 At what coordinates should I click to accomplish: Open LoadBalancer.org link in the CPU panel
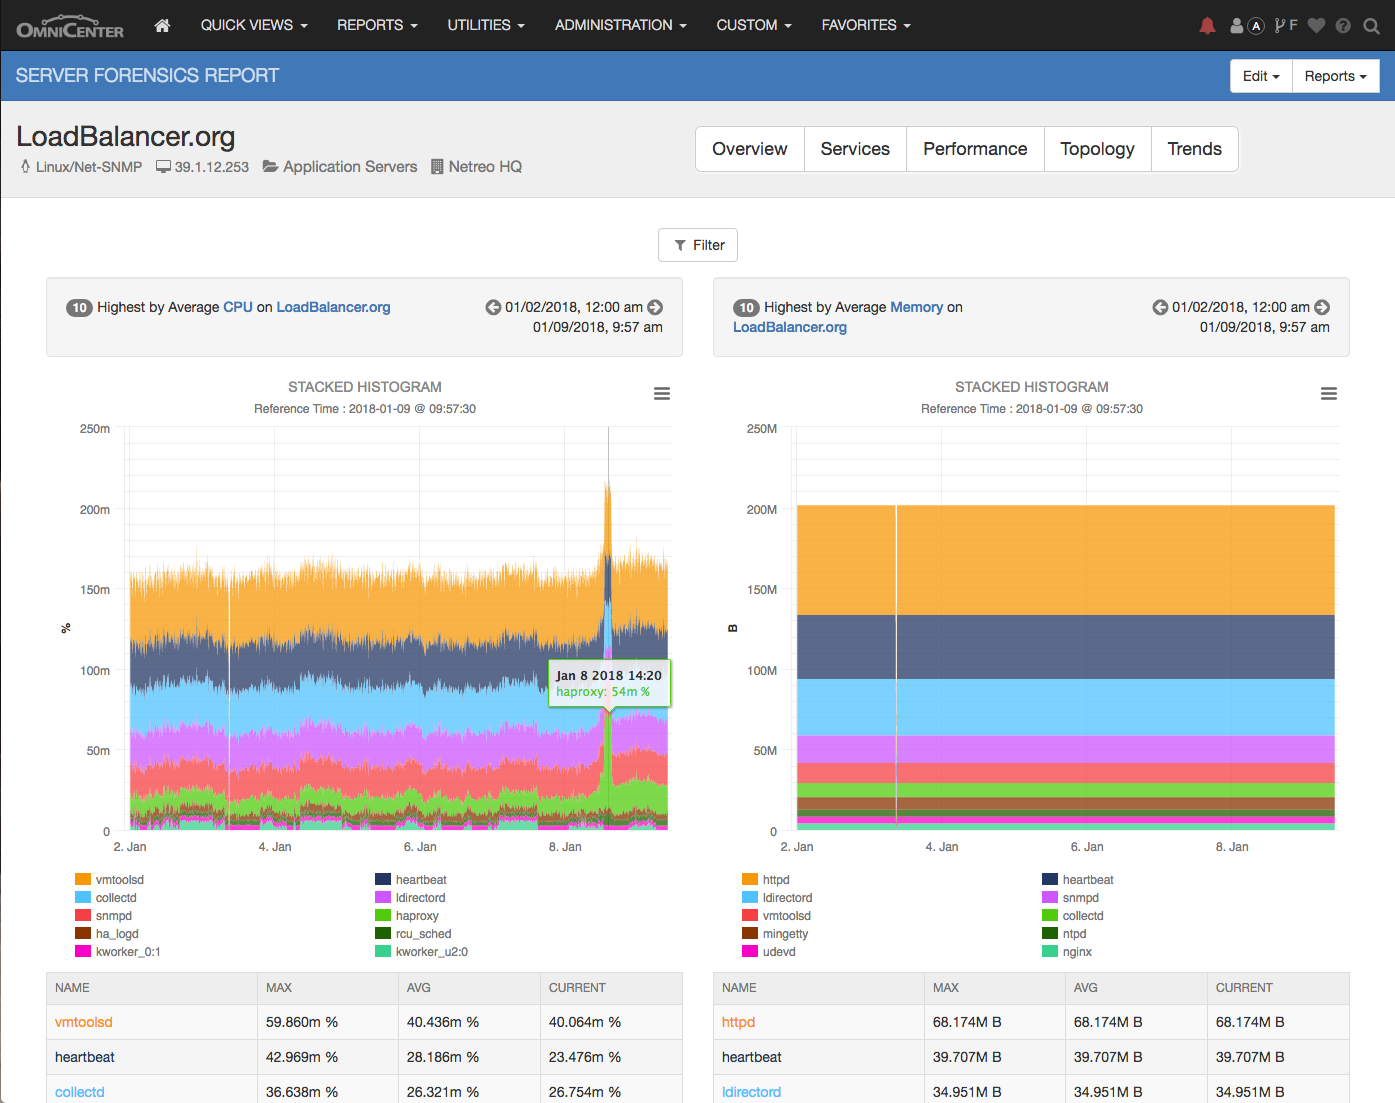point(333,307)
